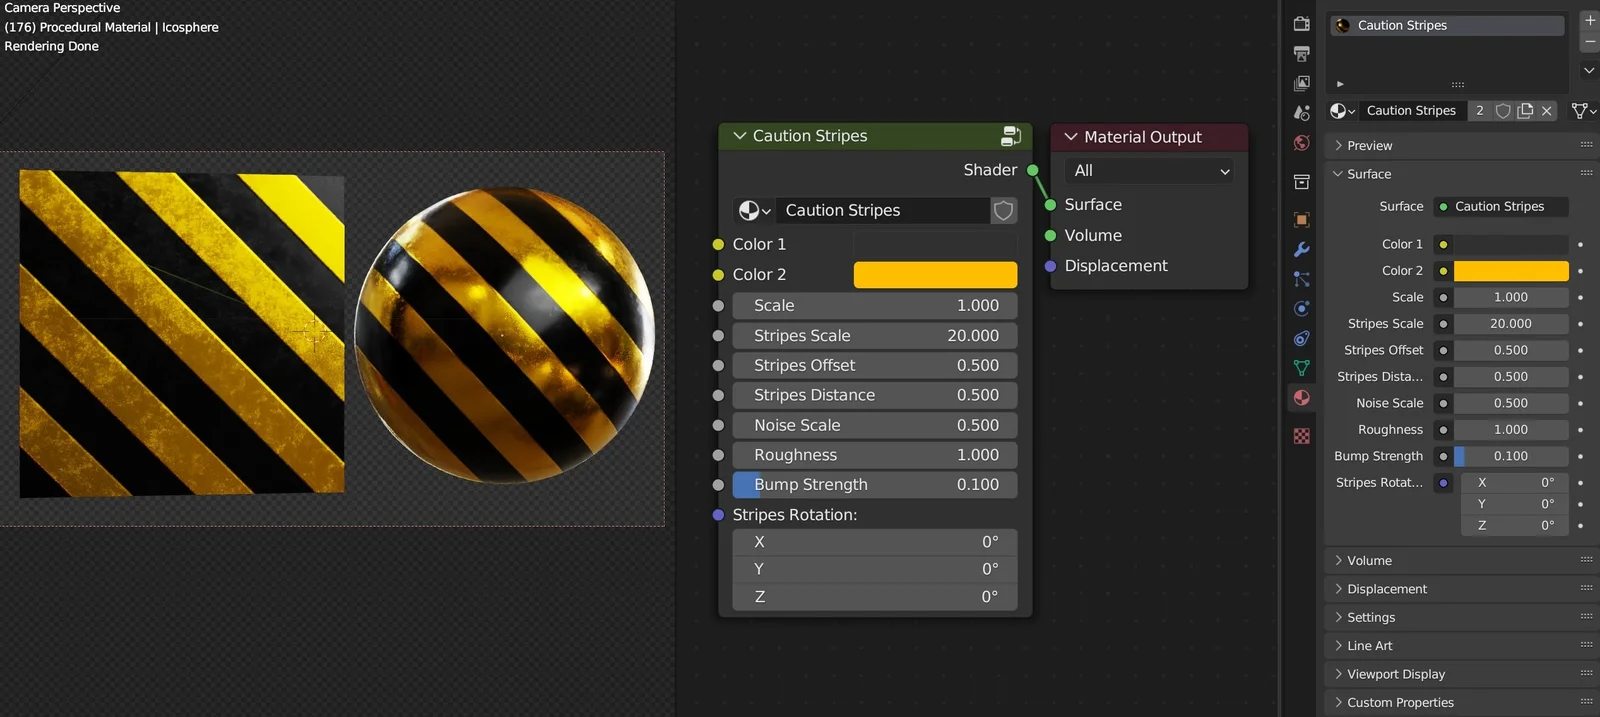Expand the Viewport Display panel
Viewport: 1600px width, 717px height.
(x=1395, y=674)
